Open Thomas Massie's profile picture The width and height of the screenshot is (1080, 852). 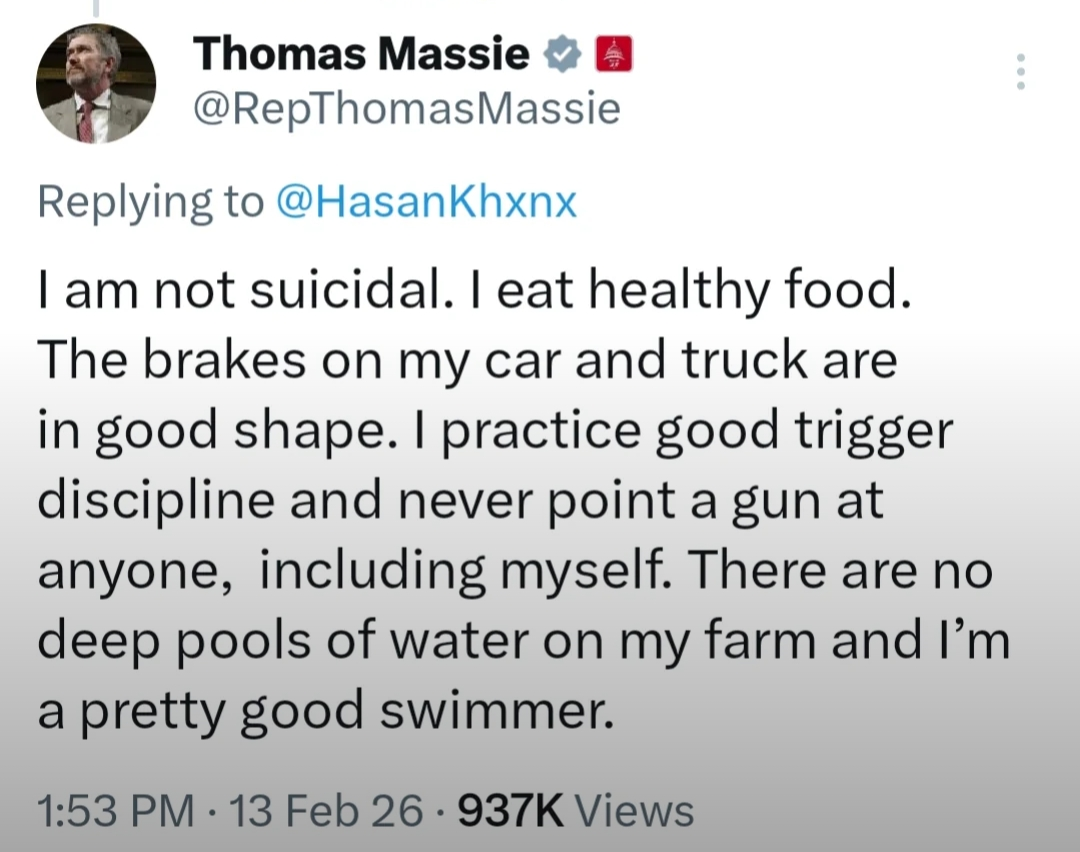(x=96, y=83)
